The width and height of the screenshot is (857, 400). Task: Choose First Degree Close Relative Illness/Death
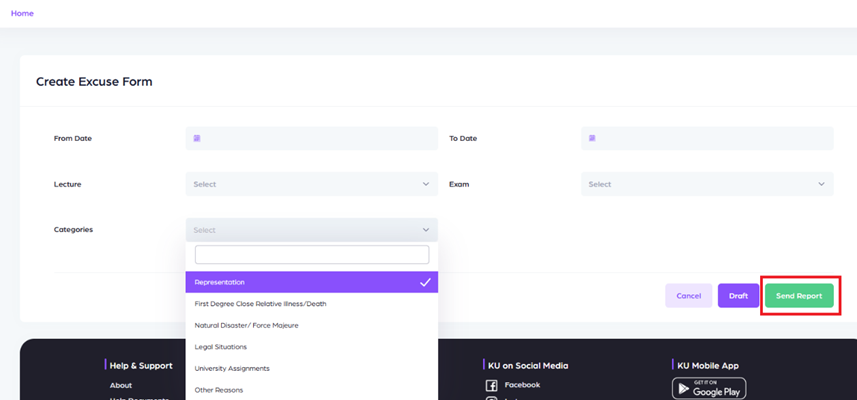pyautogui.click(x=261, y=303)
